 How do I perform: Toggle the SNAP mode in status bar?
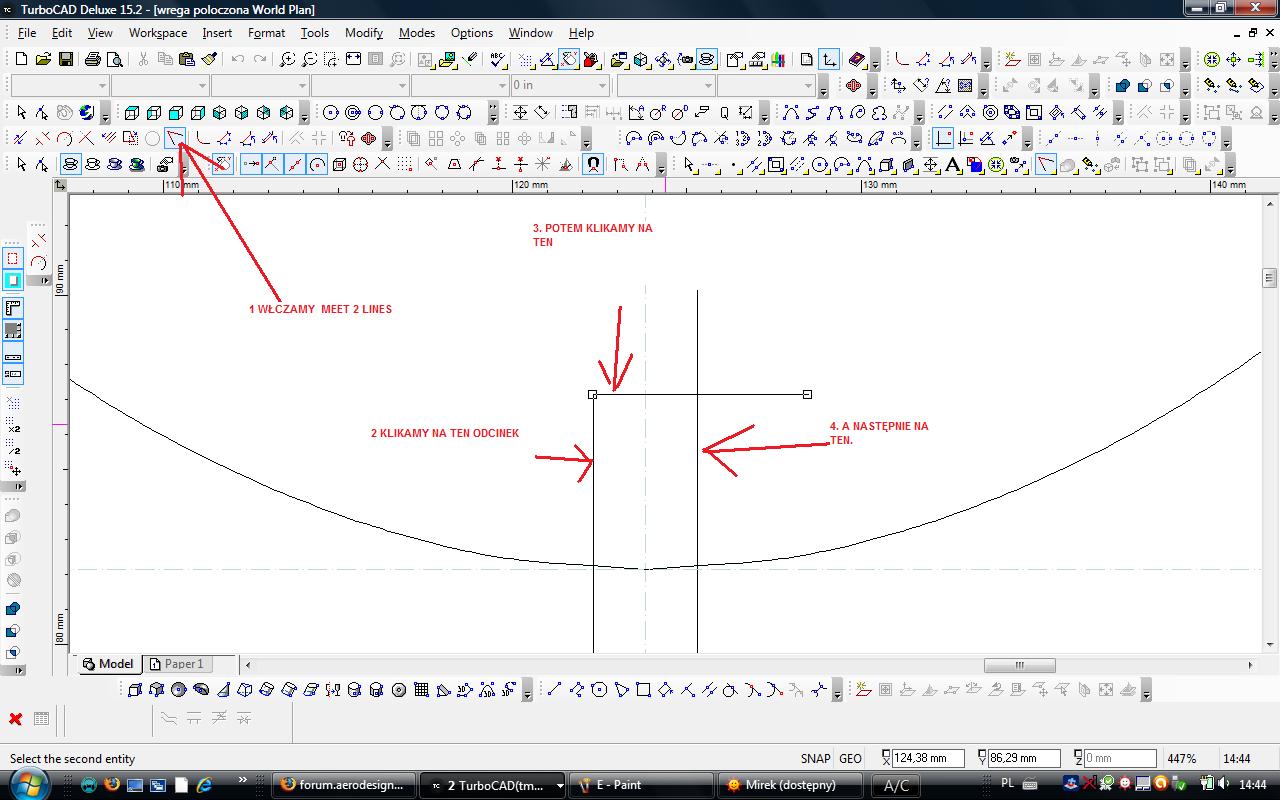click(815, 759)
